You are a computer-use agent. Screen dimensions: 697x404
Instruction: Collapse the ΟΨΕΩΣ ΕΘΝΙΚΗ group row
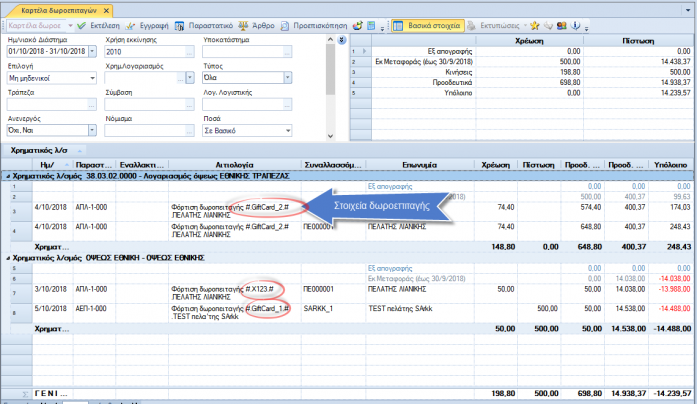(8, 258)
